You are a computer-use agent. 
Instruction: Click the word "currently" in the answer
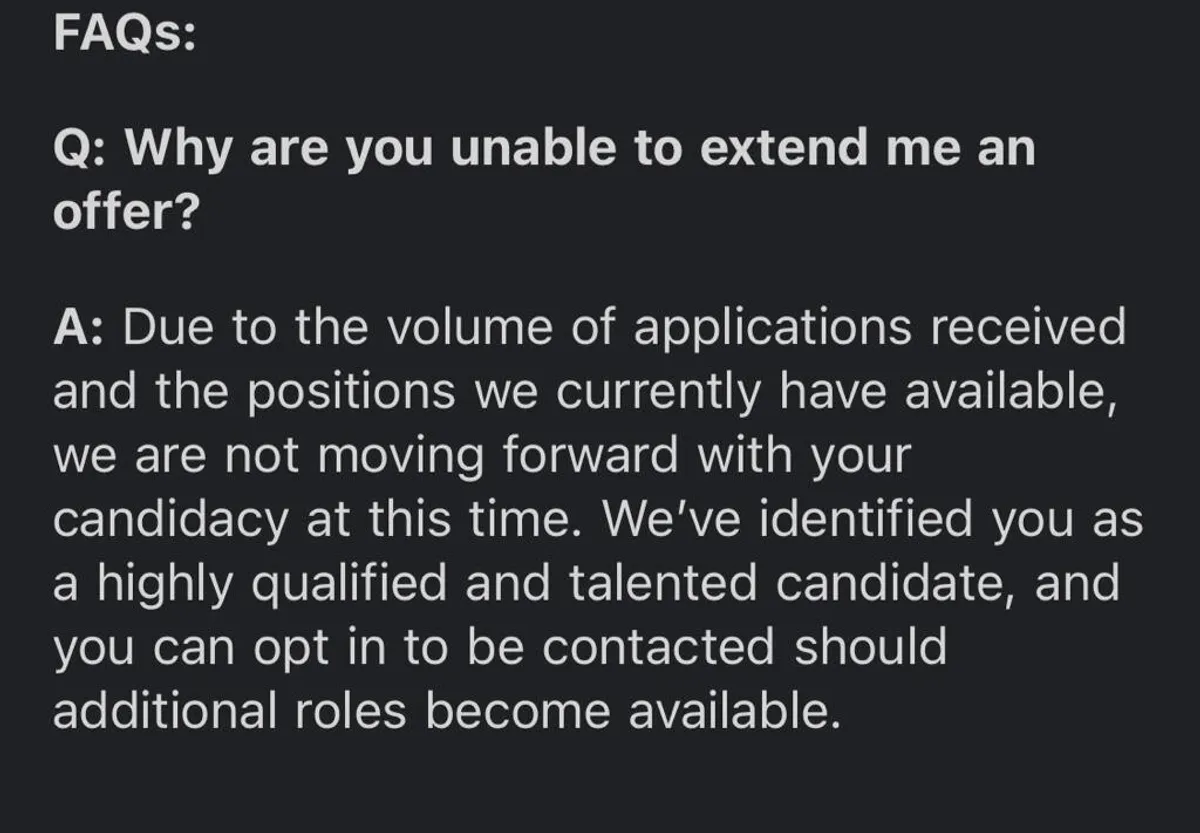pos(659,394)
